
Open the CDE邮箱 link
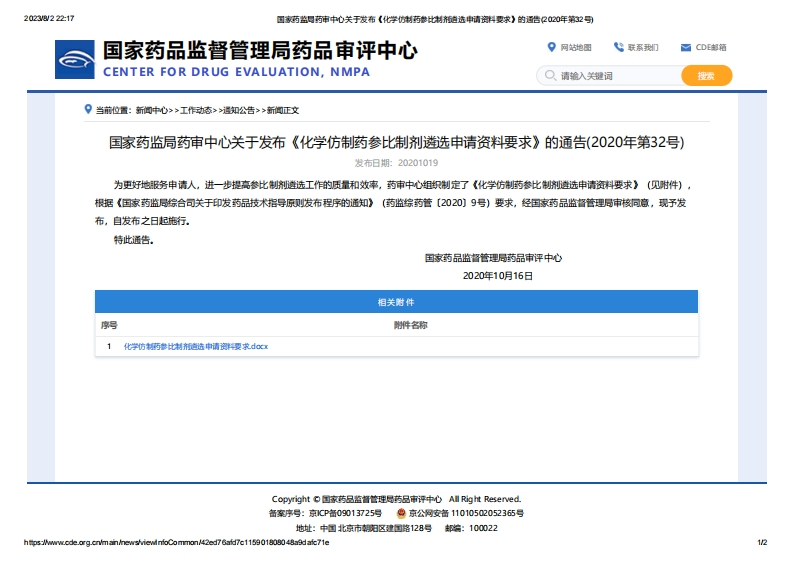click(711, 47)
